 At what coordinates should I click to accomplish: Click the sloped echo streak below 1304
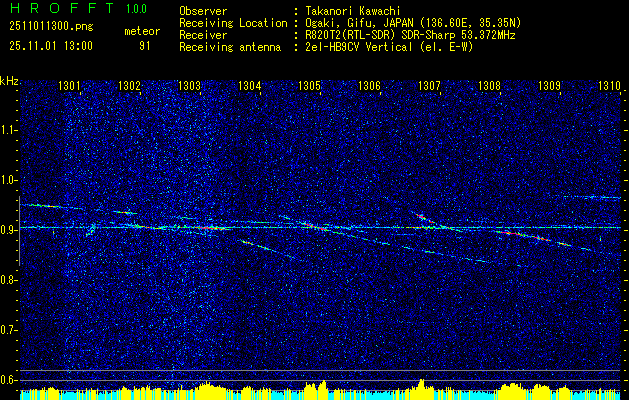pyautogui.click(x=267, y=249)
